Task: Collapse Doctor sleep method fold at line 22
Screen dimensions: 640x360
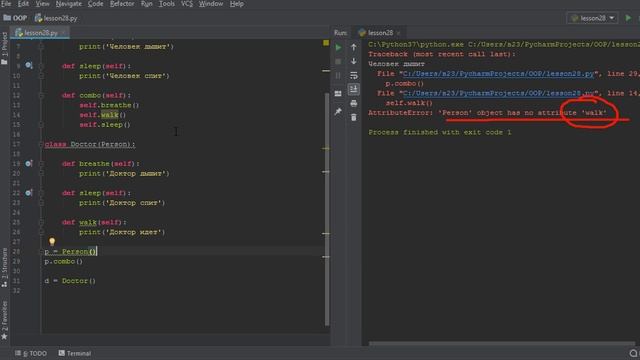Action: click(x=41, y=193)
